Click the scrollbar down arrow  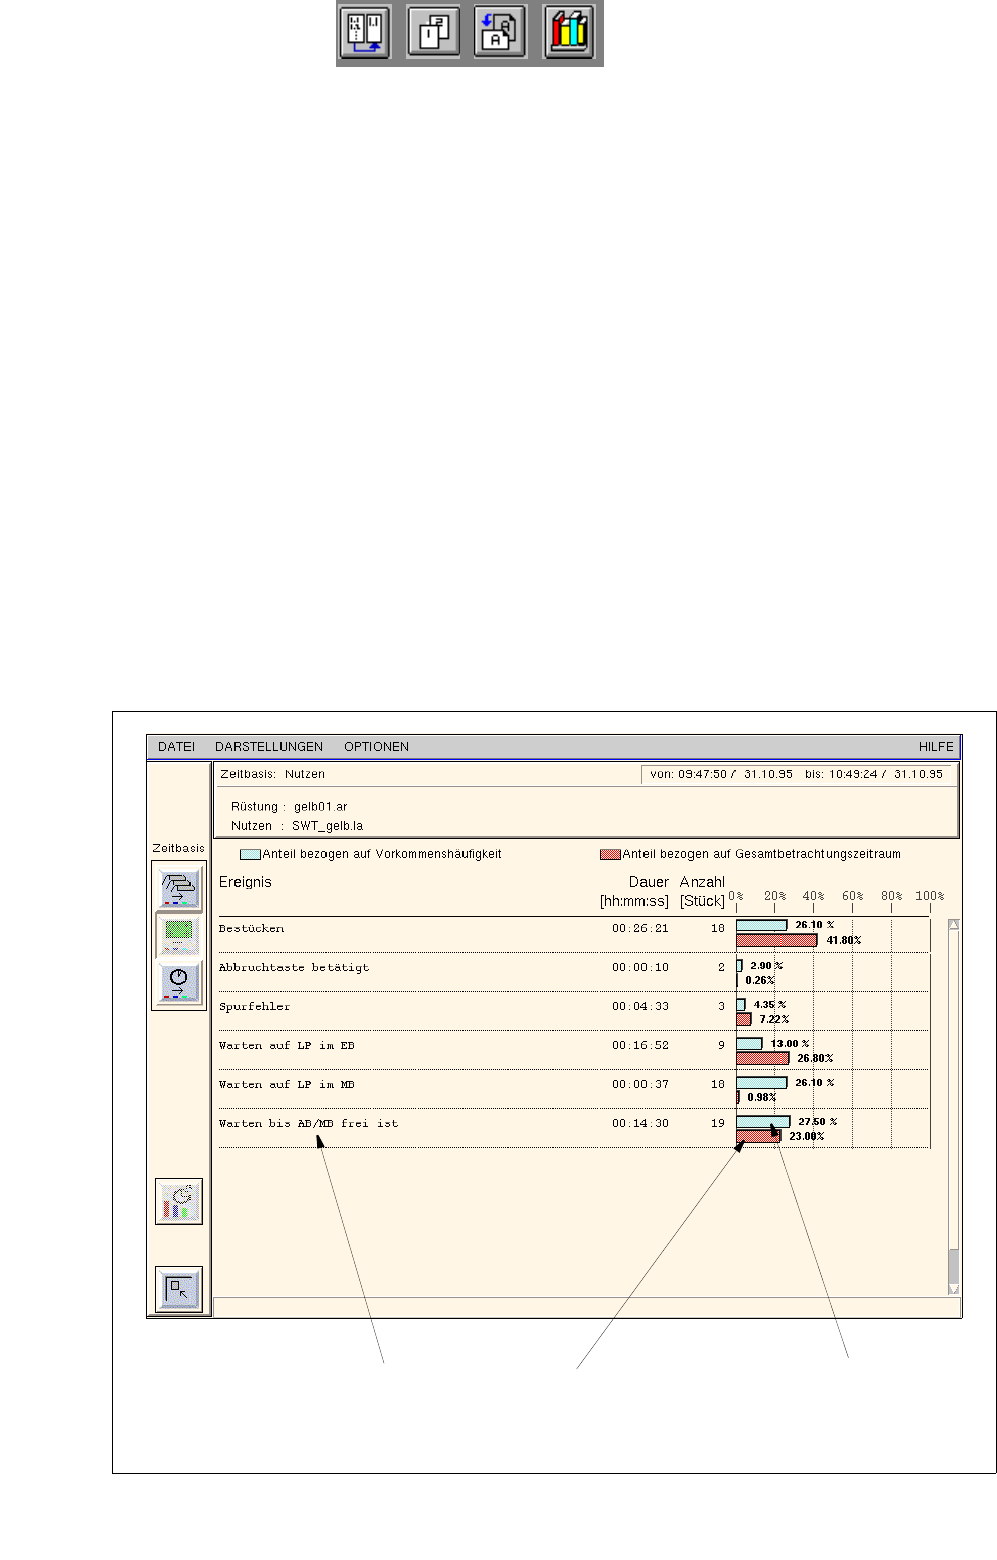pos(954,1289)
